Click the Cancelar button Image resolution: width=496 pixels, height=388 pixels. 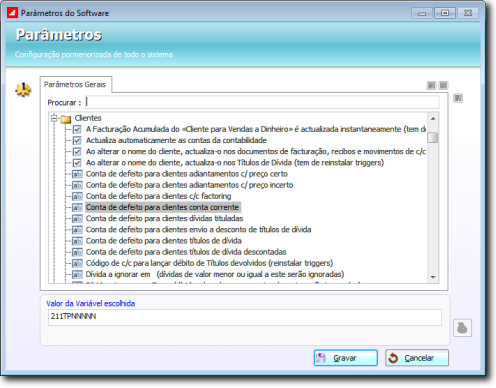(x=417, y=358)
